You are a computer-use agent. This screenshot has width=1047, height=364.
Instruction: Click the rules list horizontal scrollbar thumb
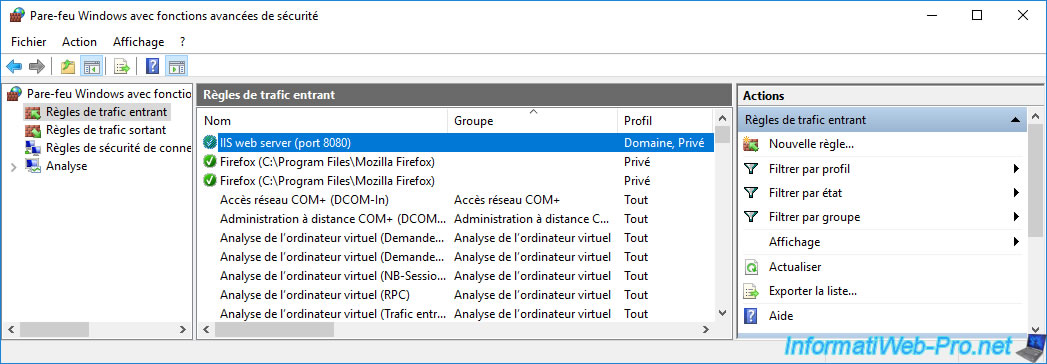(x=274, y=330)
